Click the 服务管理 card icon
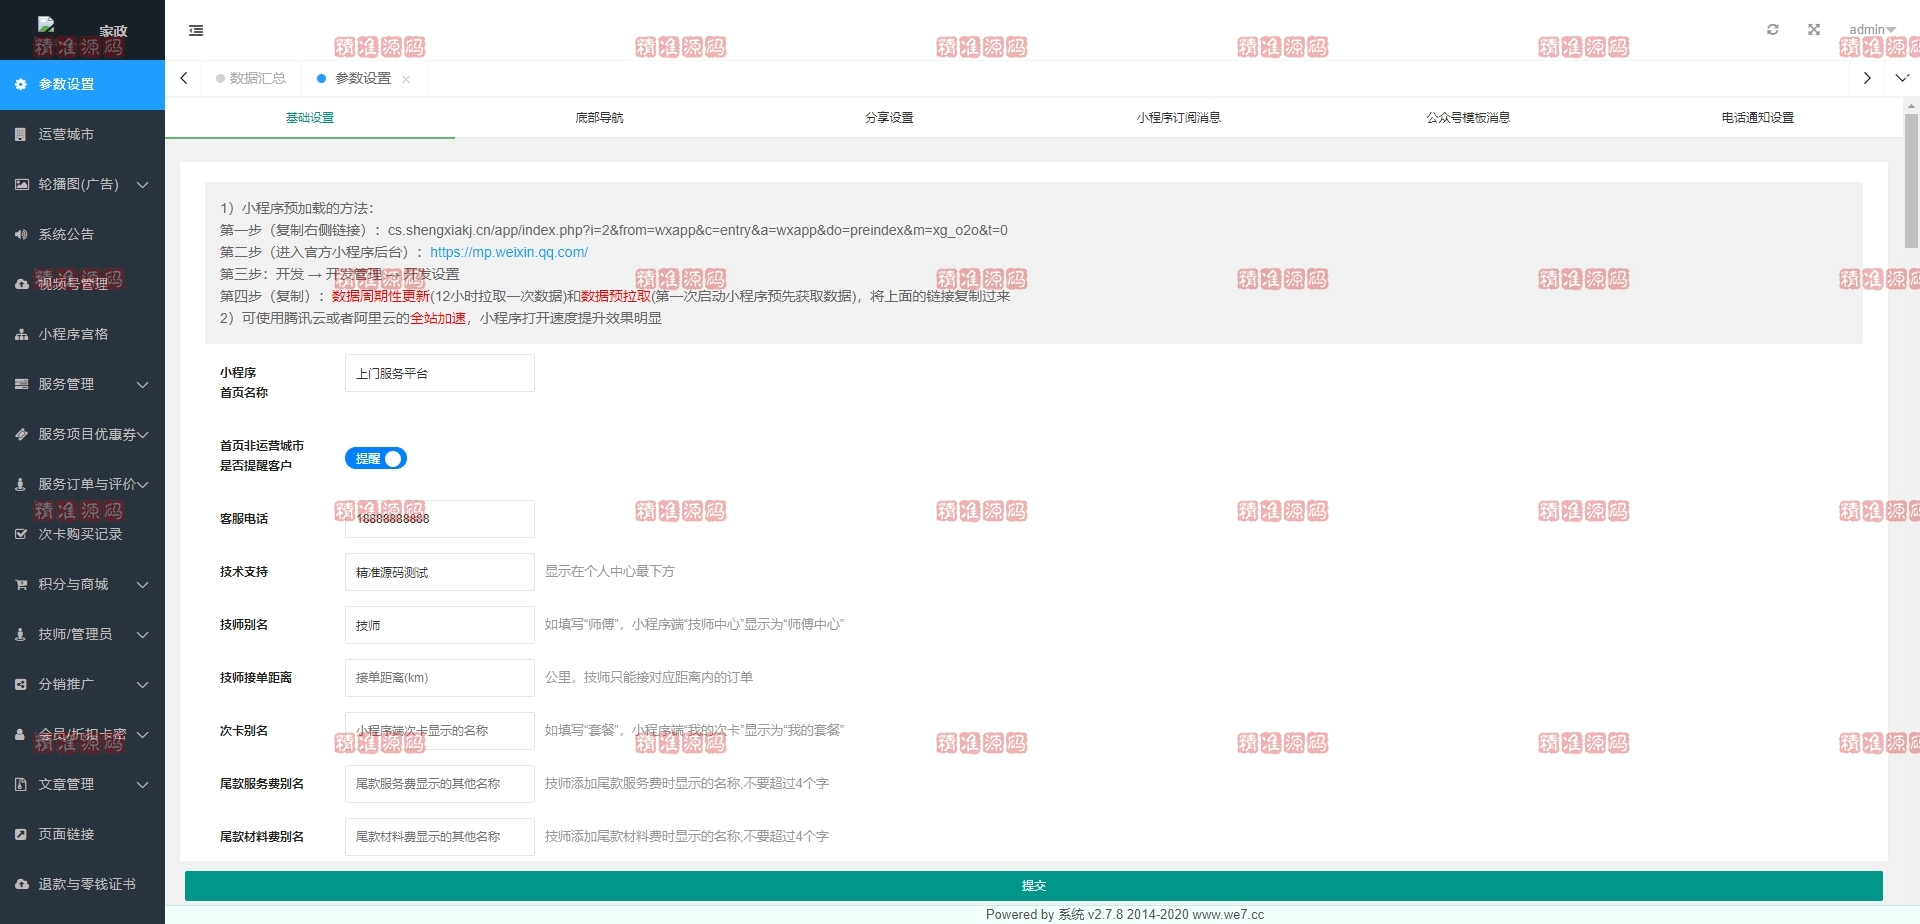This screenshot has height=924, width=1920. 21,384
